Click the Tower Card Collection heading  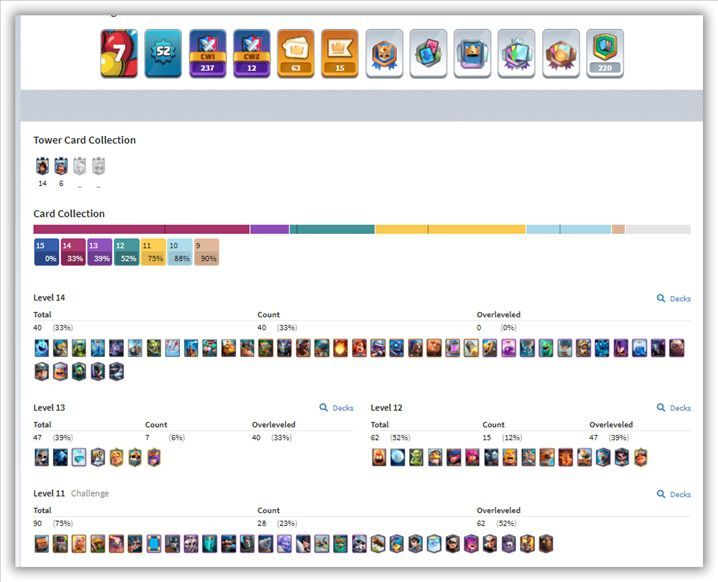[x=84, y=140]
